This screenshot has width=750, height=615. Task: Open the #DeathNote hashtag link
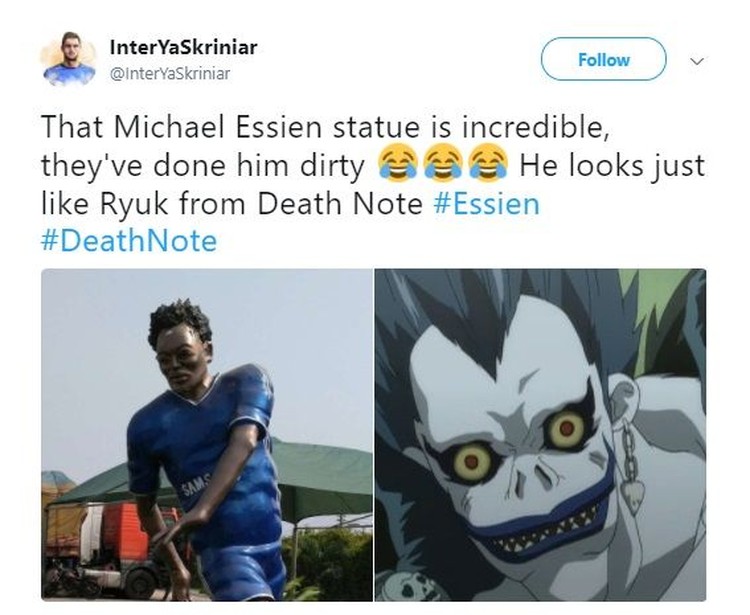[x=129, y=241]
